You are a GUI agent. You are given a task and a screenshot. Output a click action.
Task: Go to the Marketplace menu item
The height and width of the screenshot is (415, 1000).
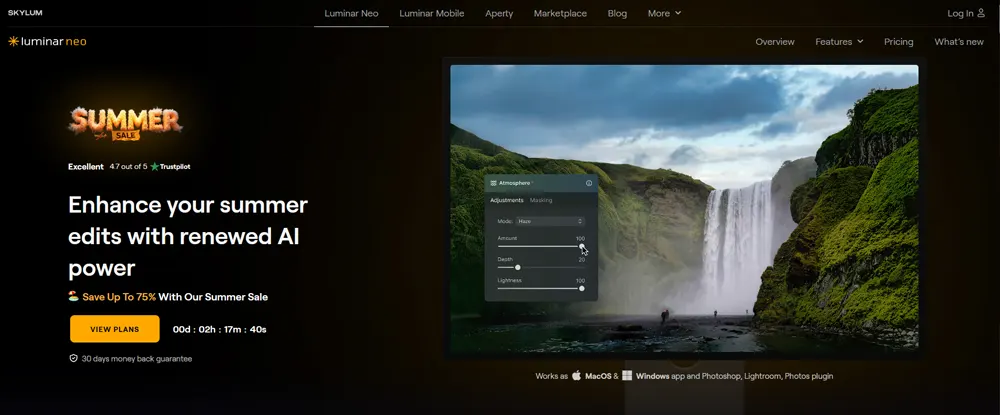coord(561,13)
